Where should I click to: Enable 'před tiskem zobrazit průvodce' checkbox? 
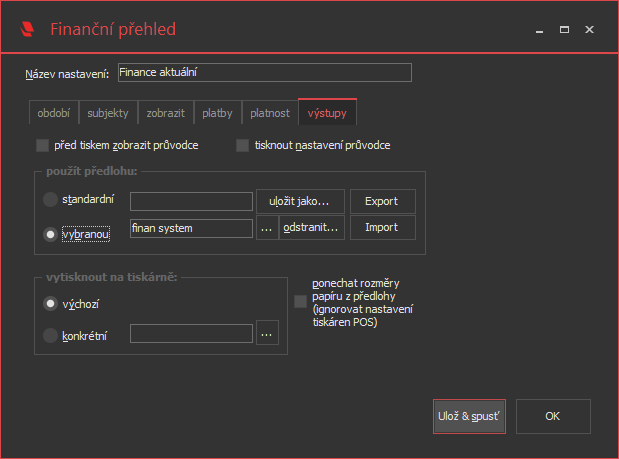click(x=42, y=145)
